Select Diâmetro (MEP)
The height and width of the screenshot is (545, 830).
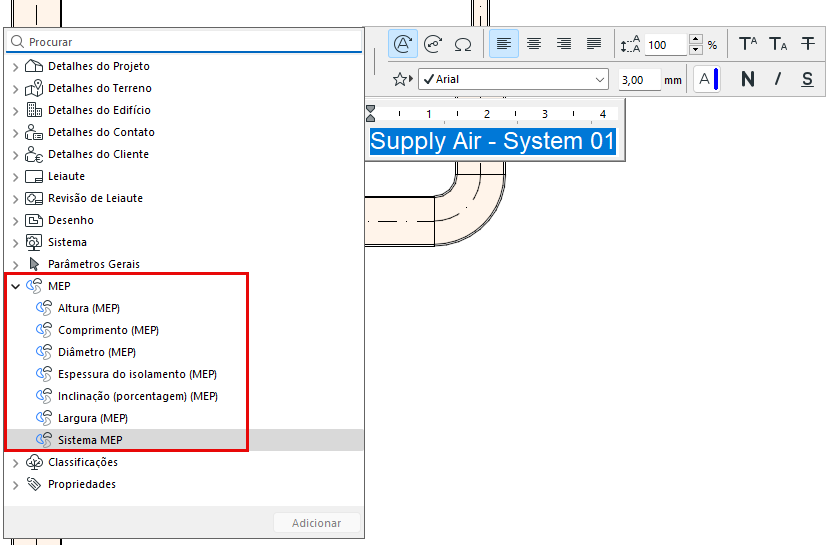point(97,352)
